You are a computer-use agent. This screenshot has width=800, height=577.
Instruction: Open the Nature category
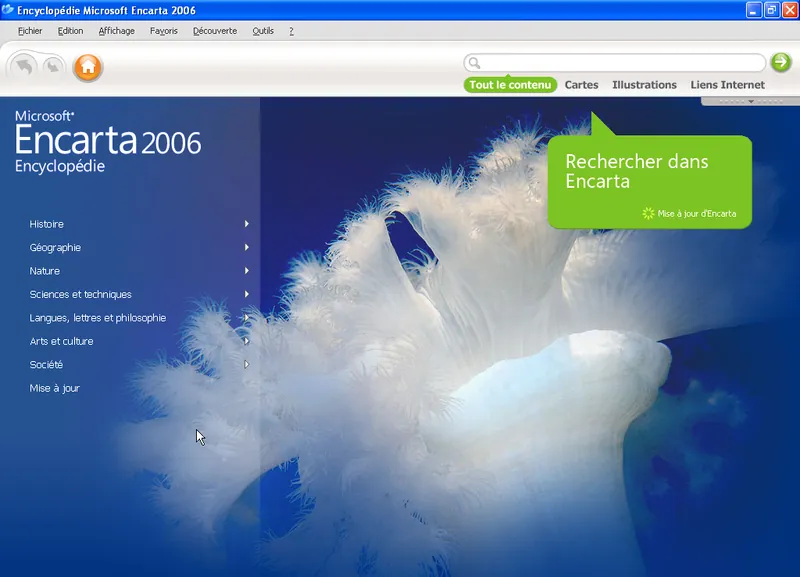click(x=44, y=271)
